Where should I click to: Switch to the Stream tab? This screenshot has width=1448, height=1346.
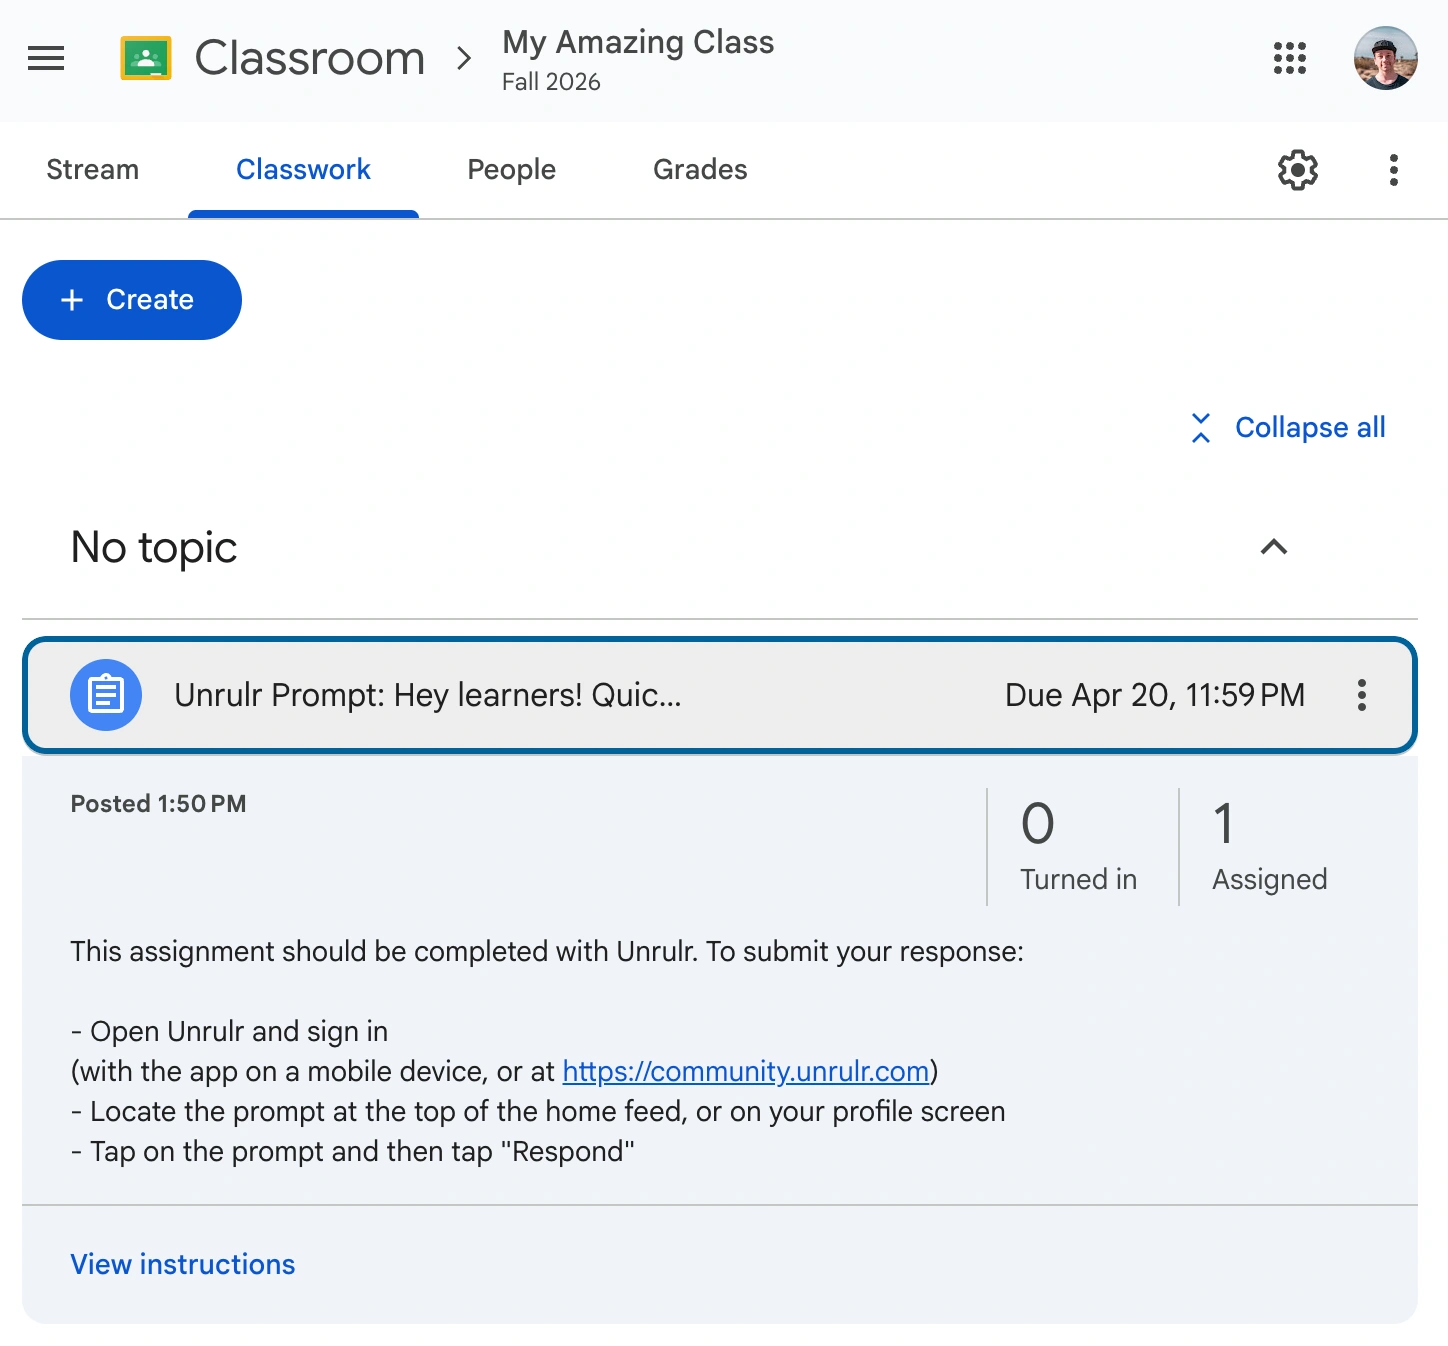coord(92,169)
